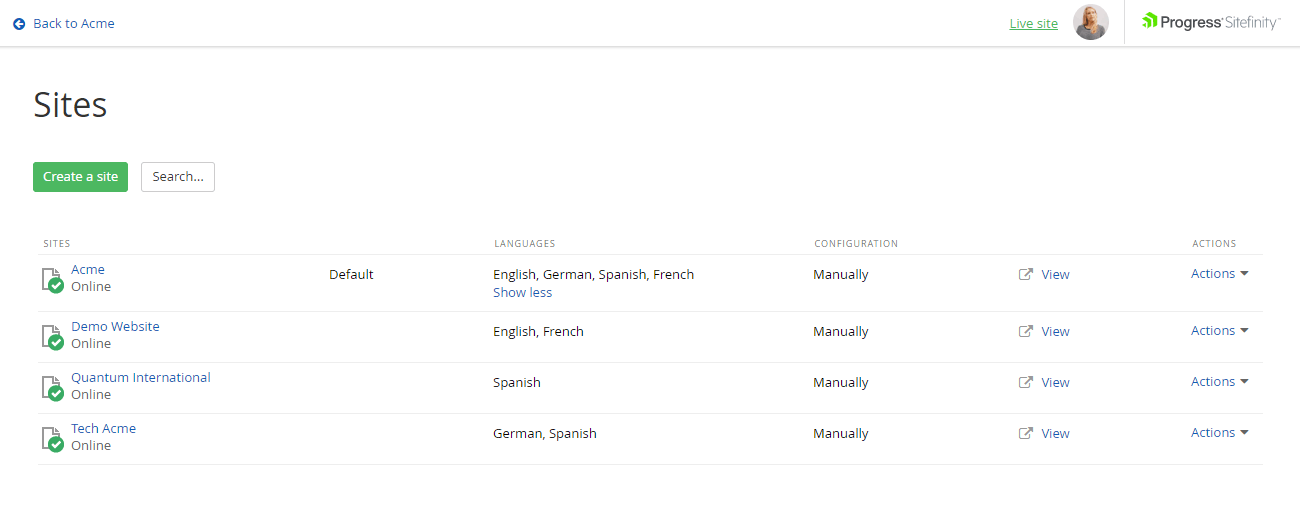Open the Actions dropdown for Quantum International
The width and height of the screenshot is (1300, 520).
click(1219, 381)
